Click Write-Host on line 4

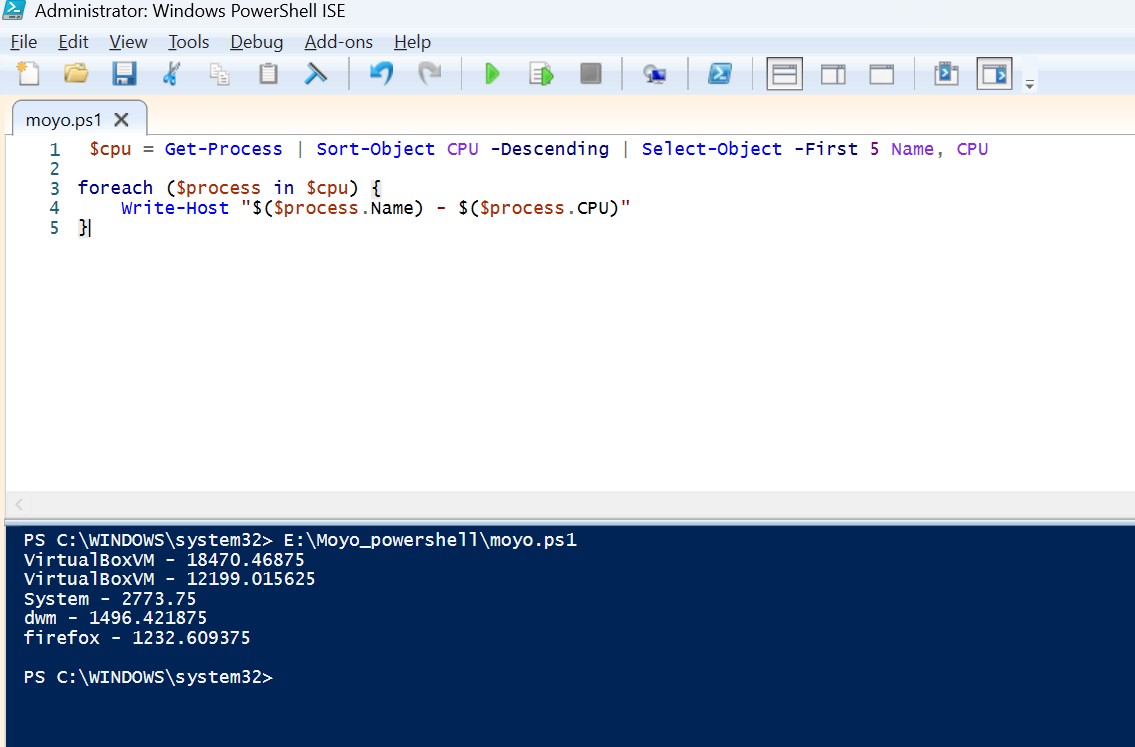coord(175,208)
